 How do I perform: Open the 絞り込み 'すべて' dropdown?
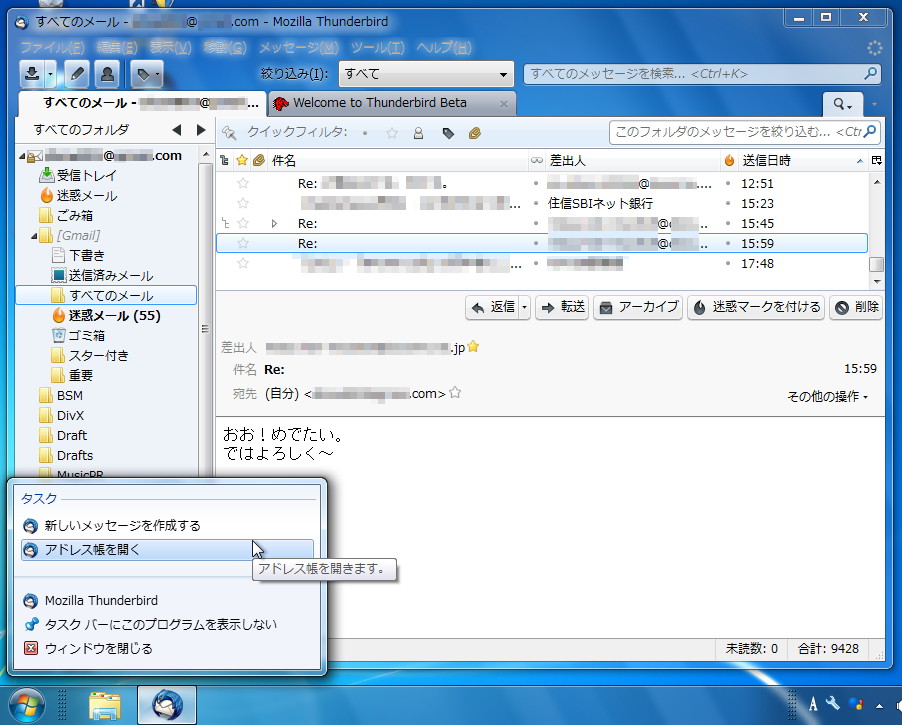click(x=425, y=74)
